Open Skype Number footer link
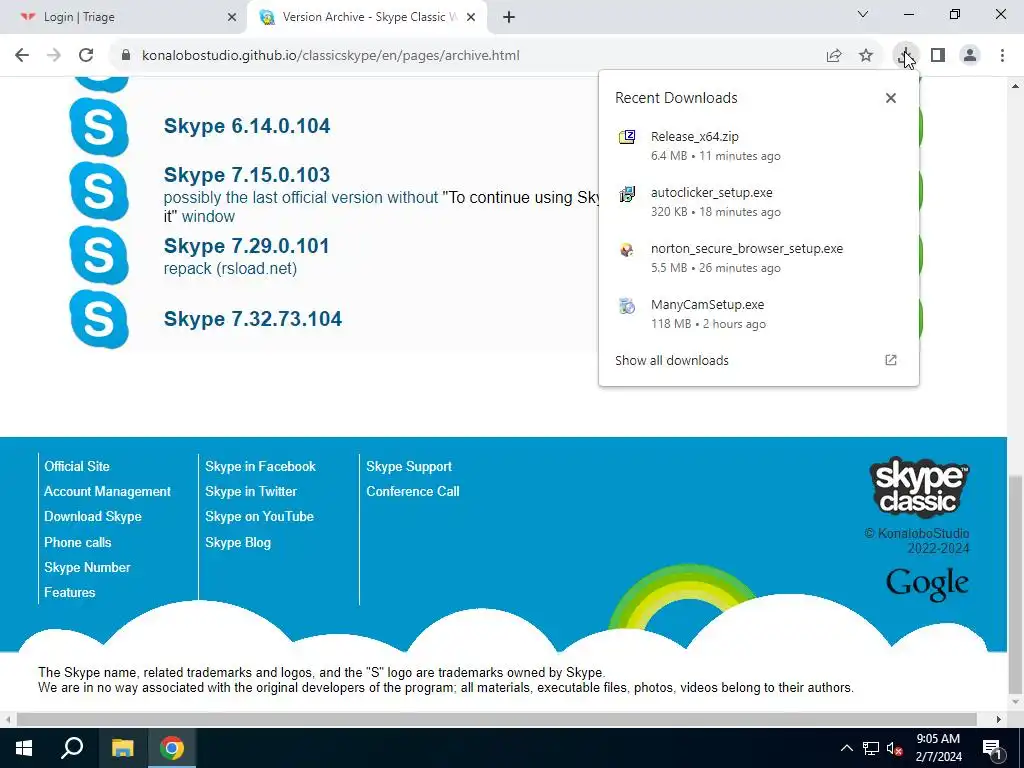1024x768 pixels. (87, 568)
